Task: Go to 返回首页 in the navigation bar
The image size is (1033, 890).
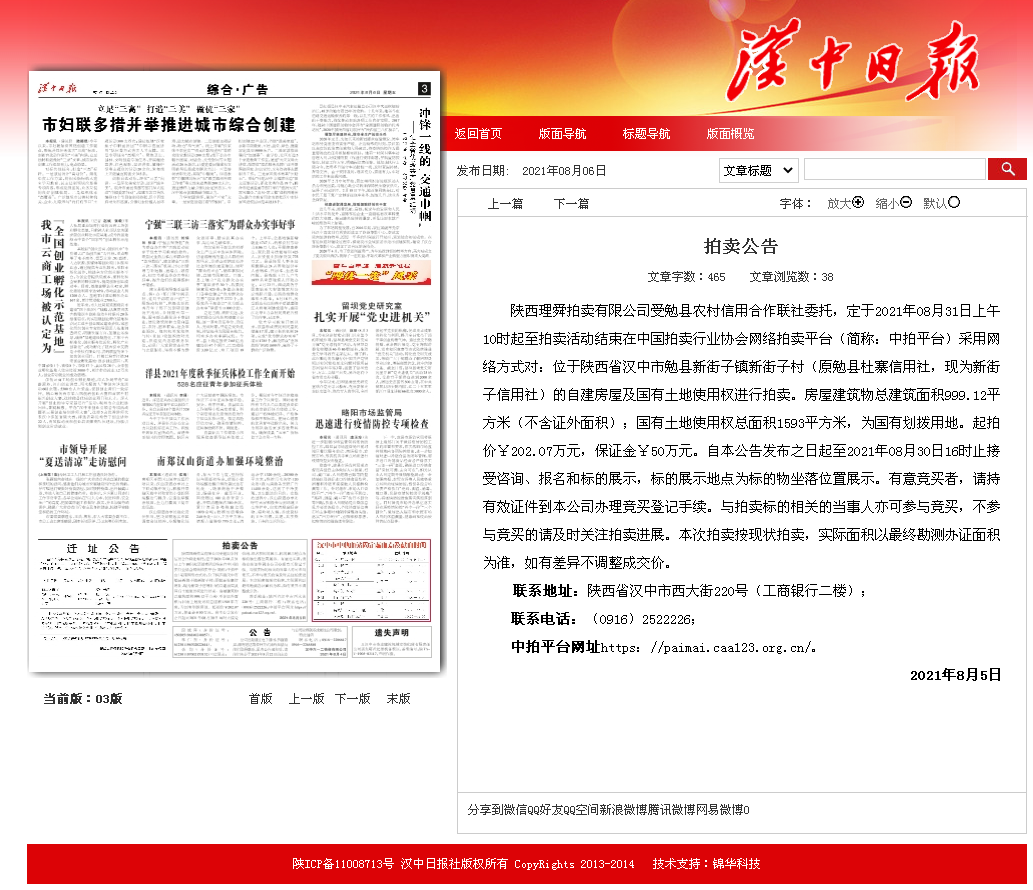Action: click(478, 134)
